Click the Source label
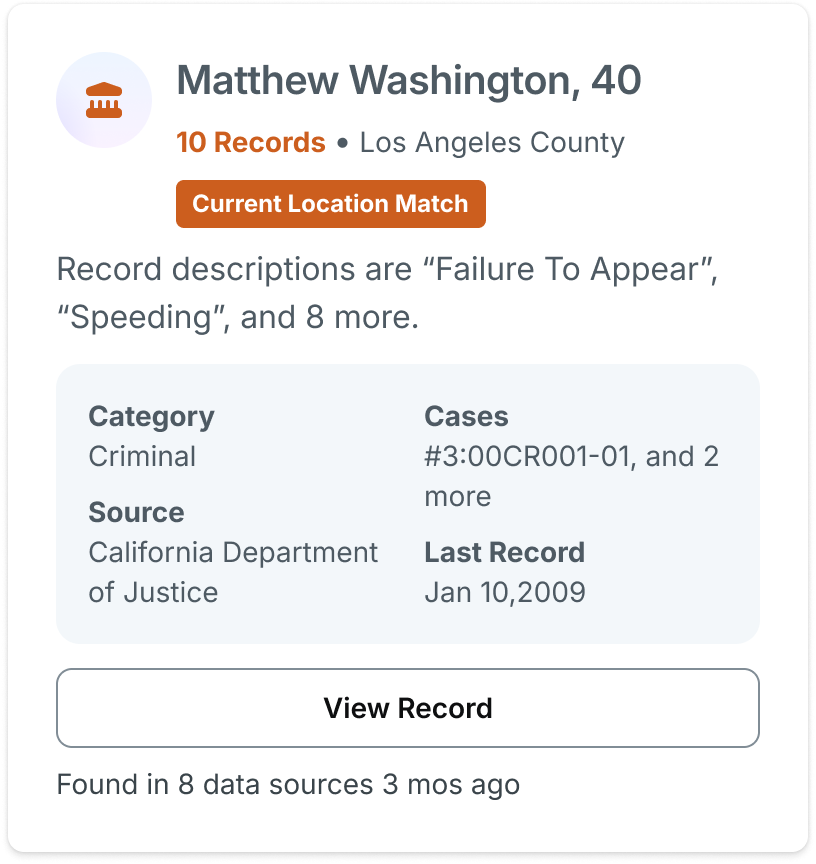Screen dimensions: 816x864 136,512
